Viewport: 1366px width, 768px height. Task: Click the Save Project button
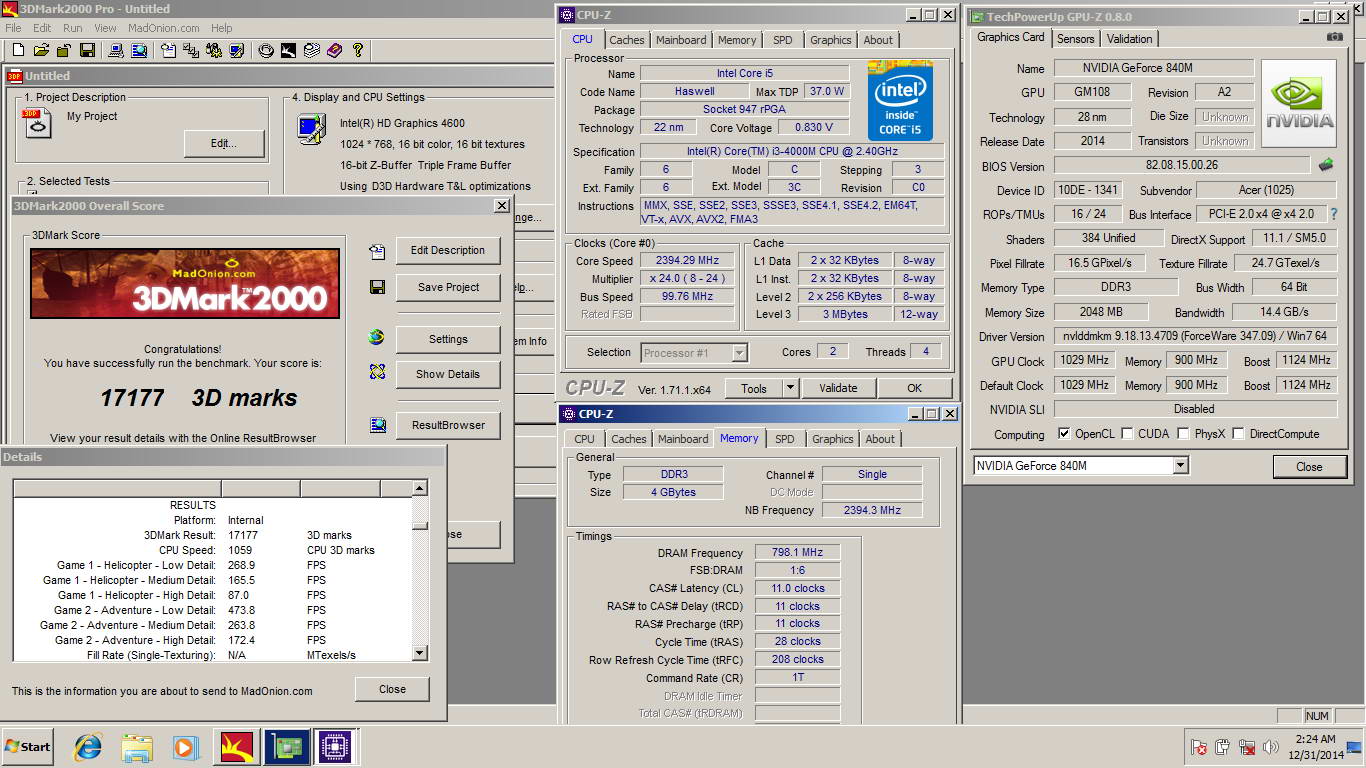tap(448, 287)
